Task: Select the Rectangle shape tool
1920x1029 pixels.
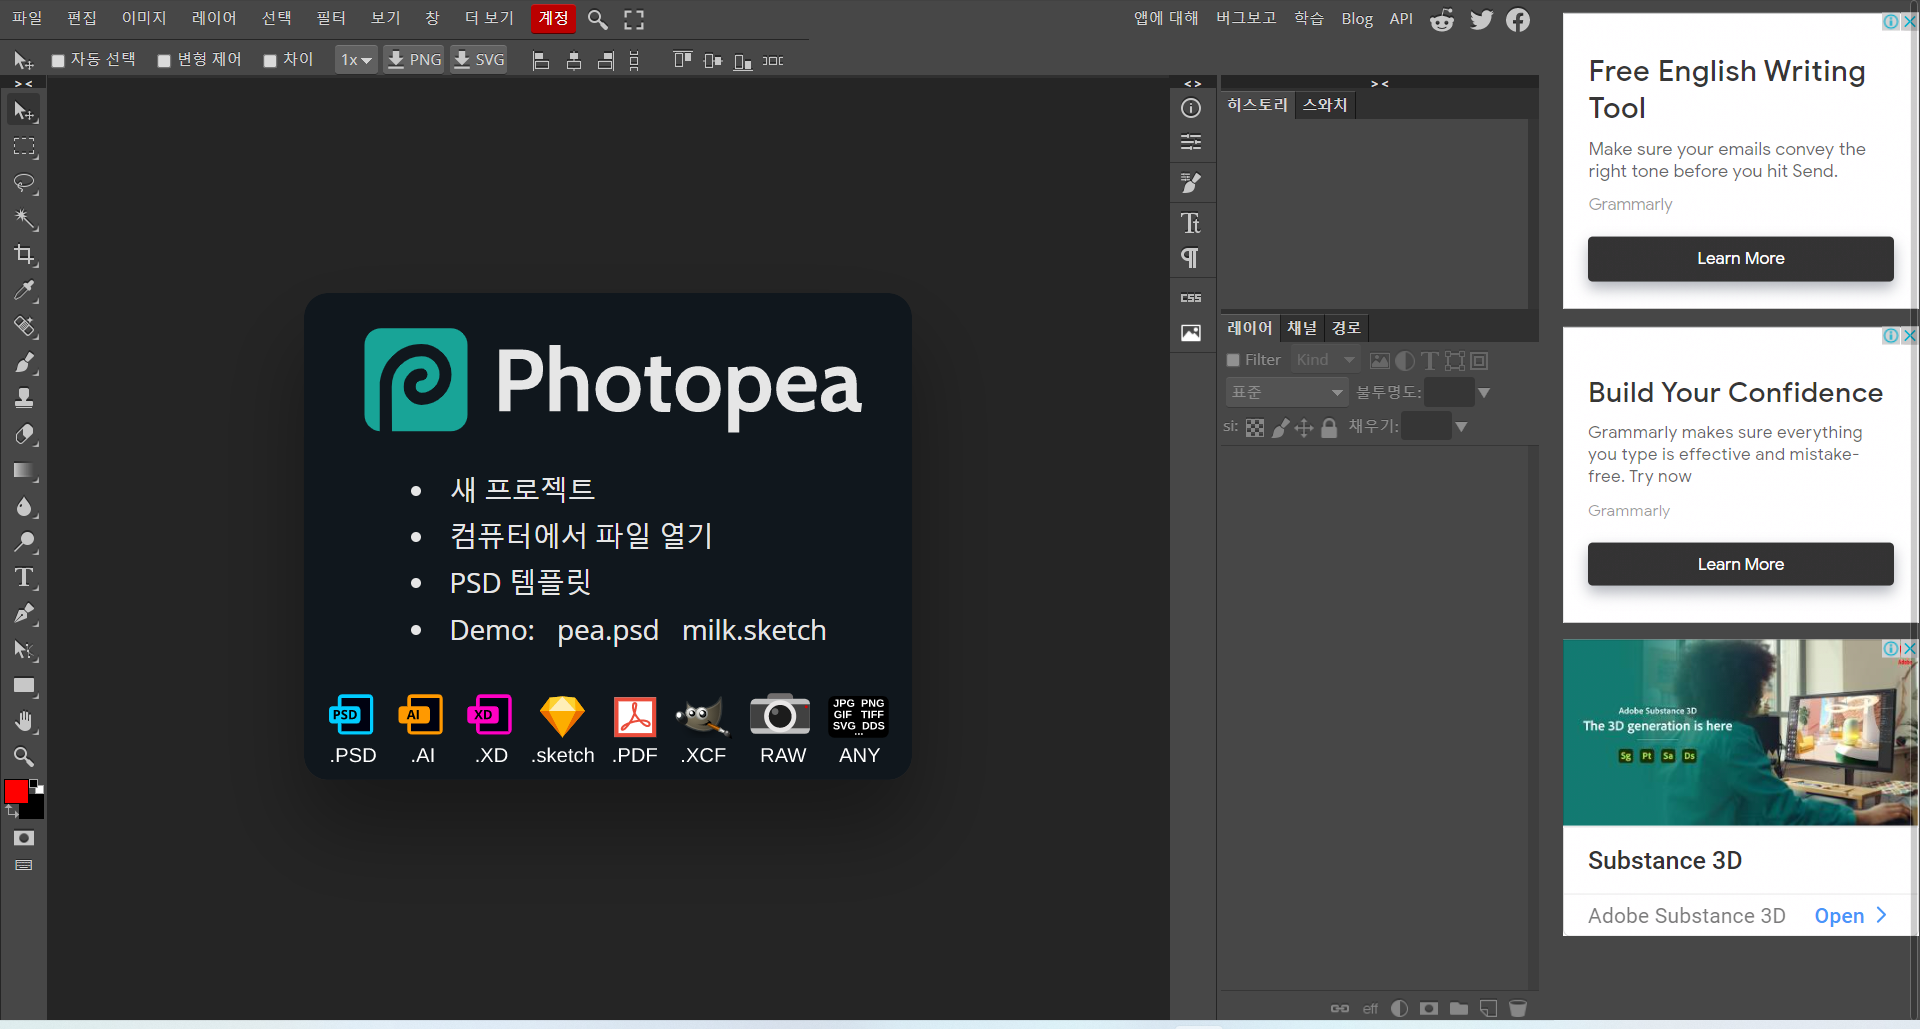Action: click(24, 686)
